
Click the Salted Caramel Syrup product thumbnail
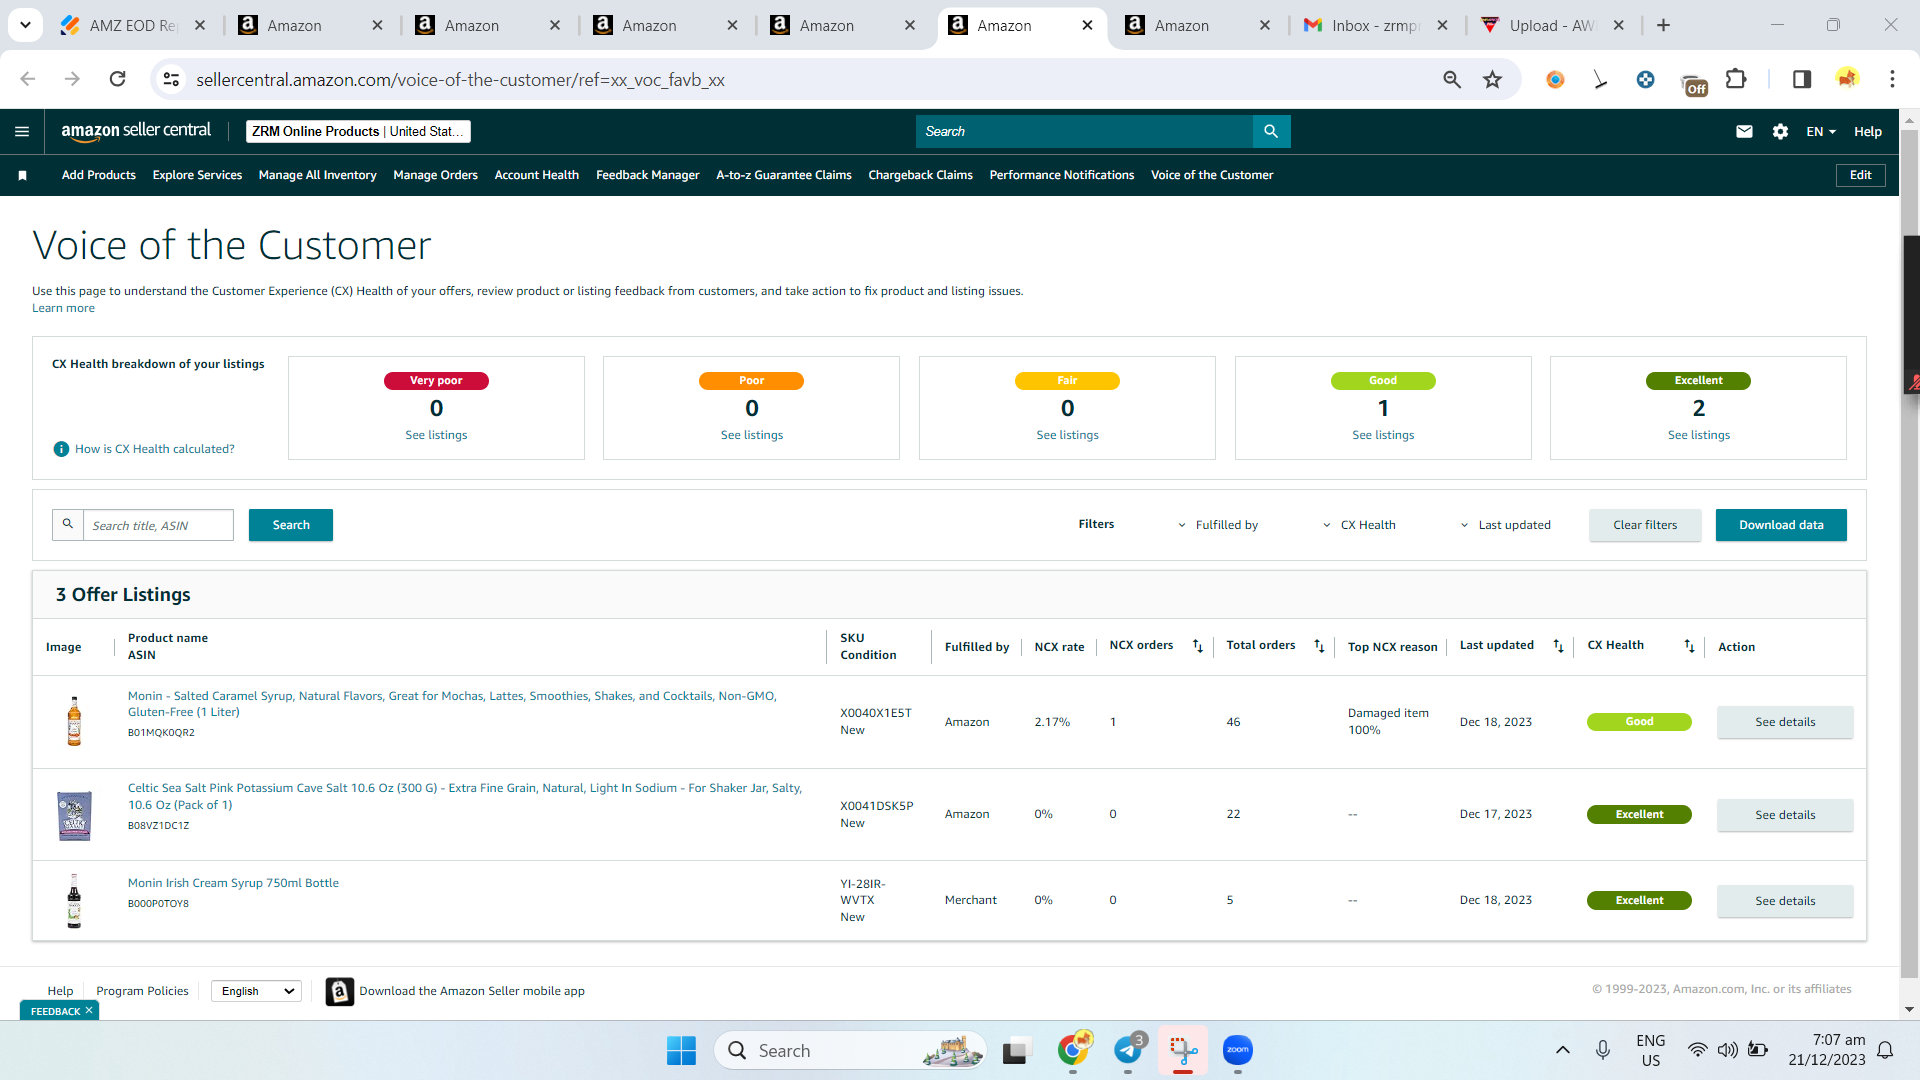[74, 721]
